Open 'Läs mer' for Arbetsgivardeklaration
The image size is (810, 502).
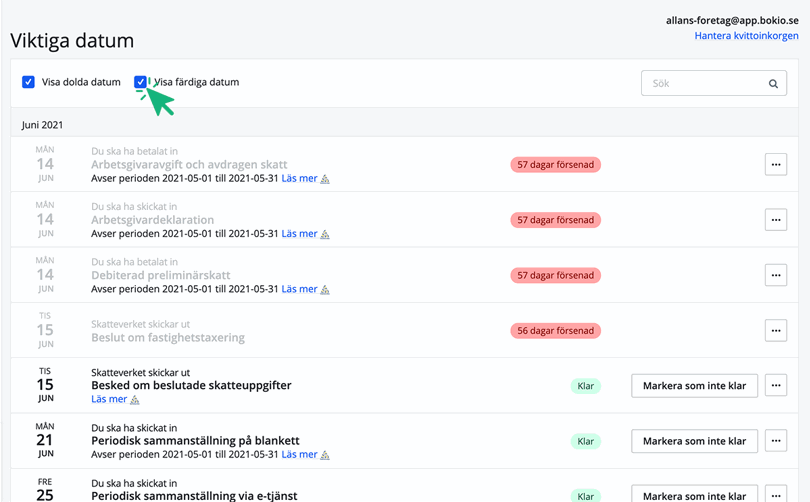299,234
